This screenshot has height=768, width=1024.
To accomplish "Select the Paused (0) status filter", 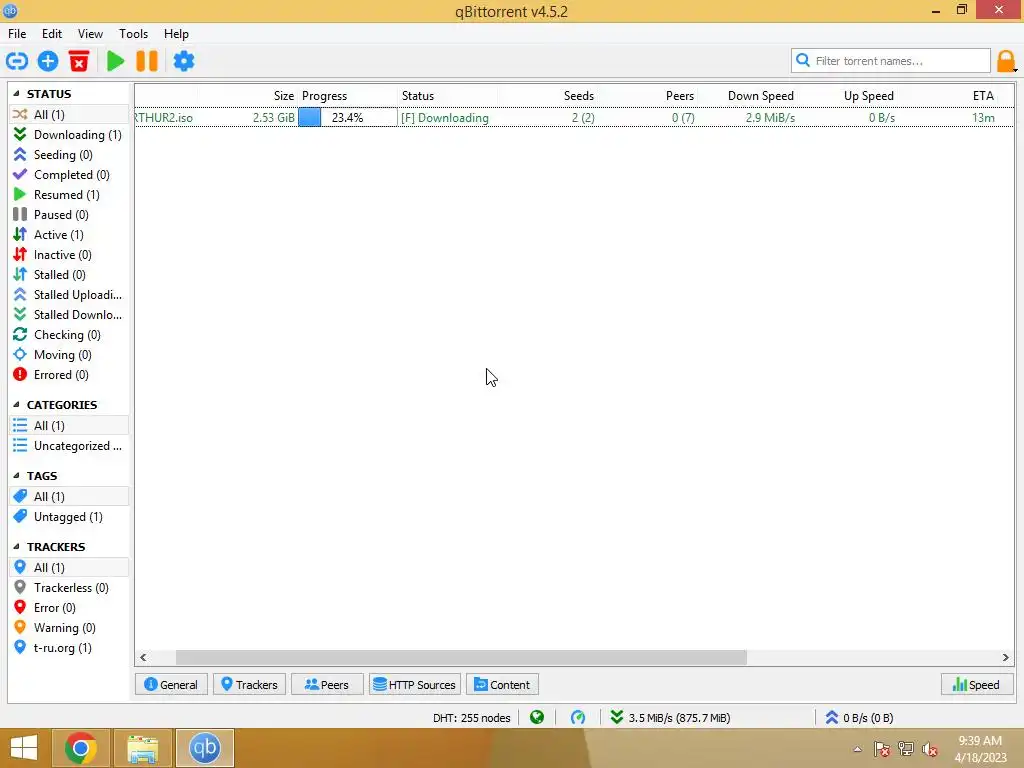I will click(x=69, y=215).
